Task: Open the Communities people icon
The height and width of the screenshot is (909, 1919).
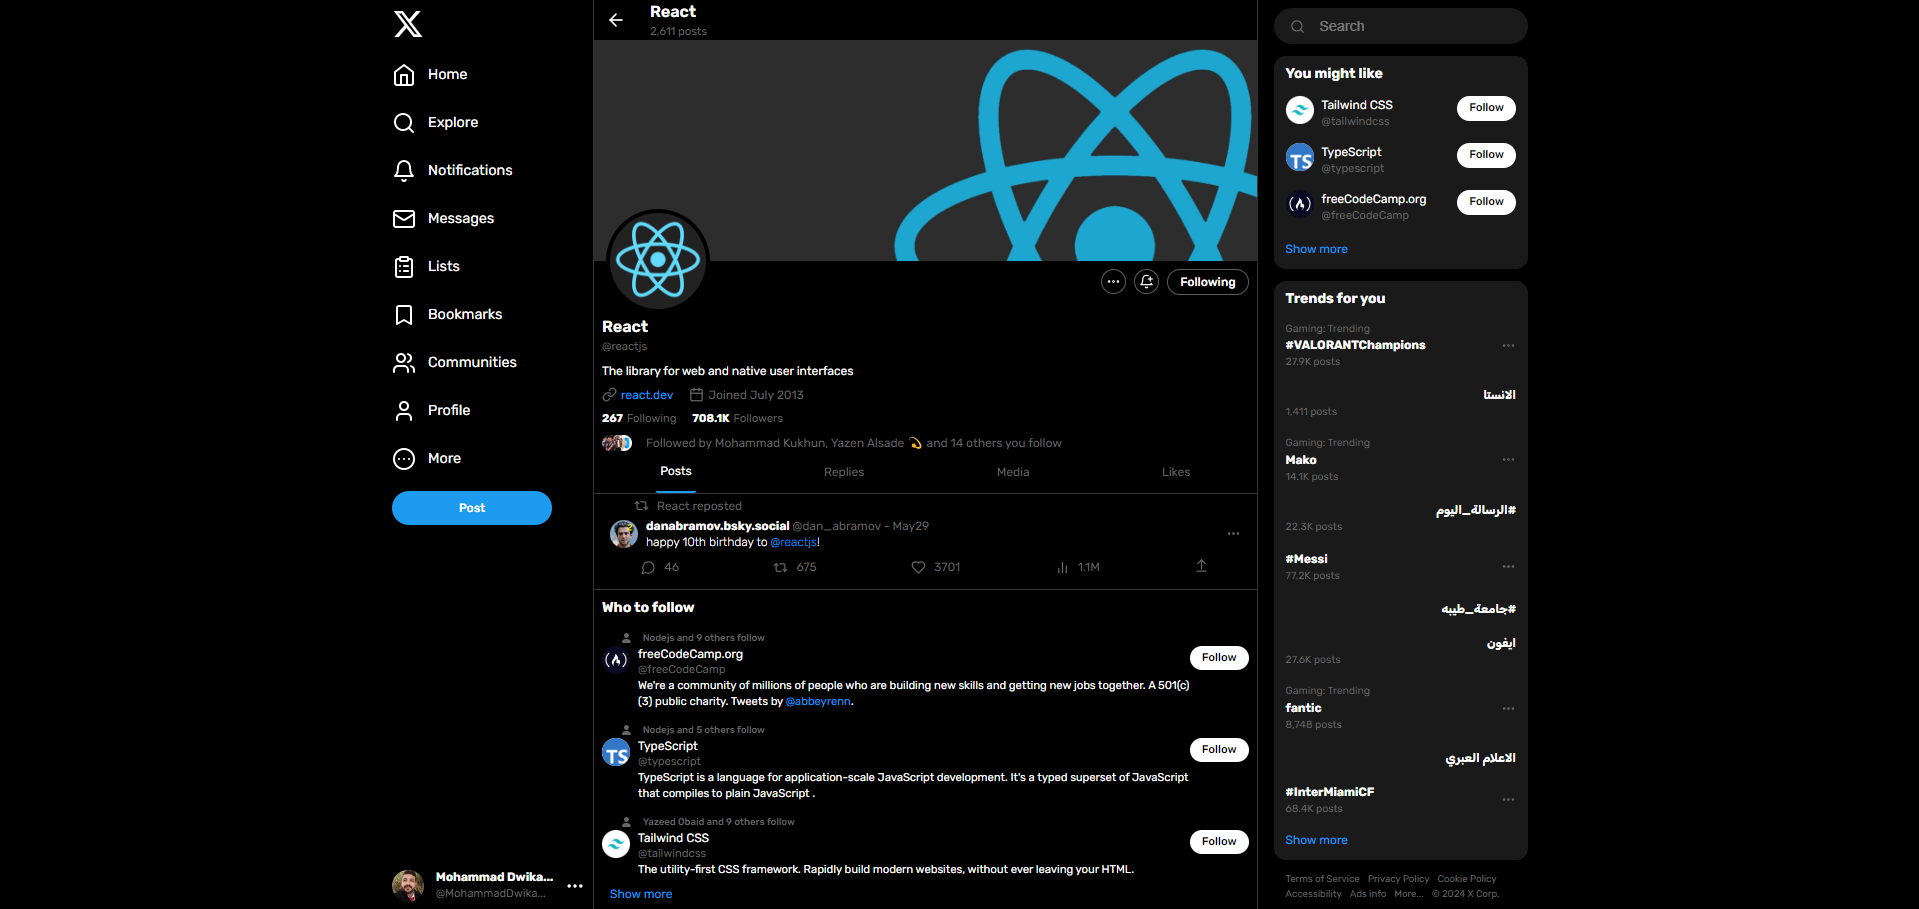Action: [404, 363]
